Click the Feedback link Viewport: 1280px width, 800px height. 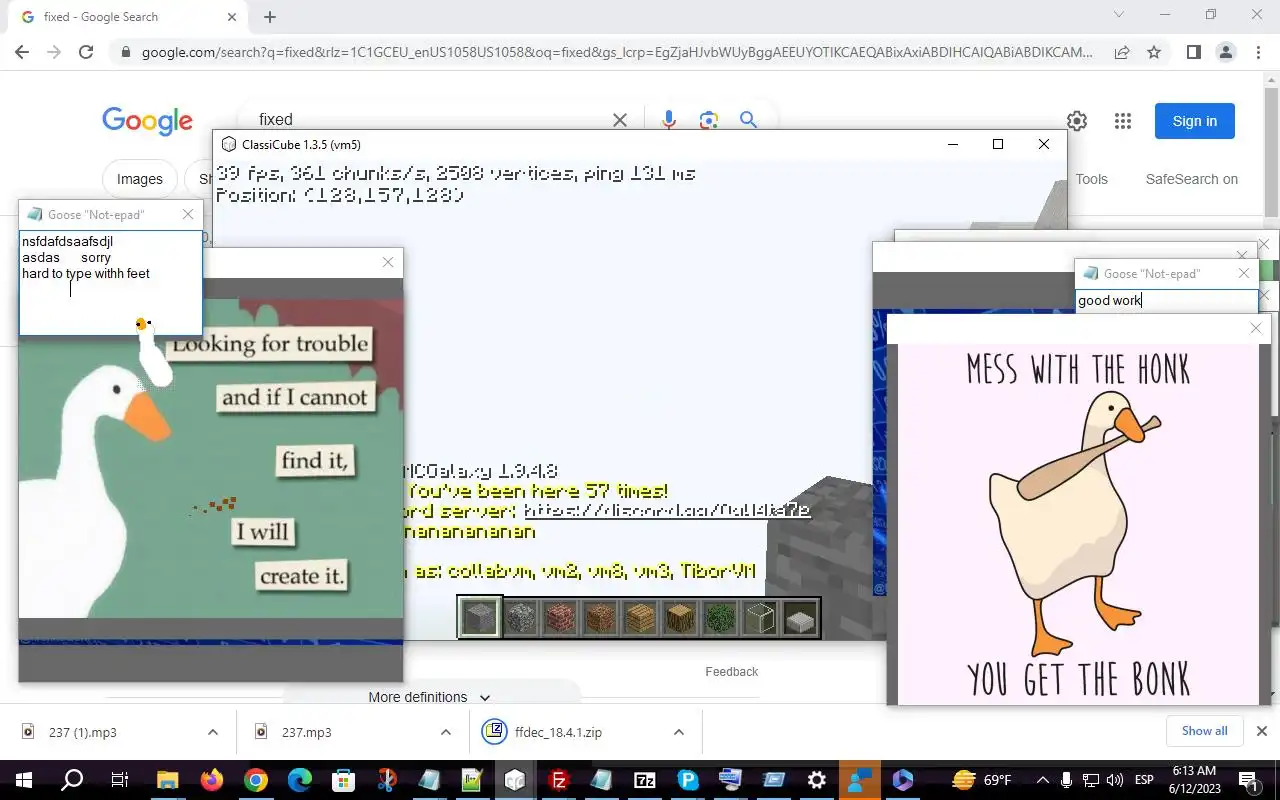(x=732, y=672)
